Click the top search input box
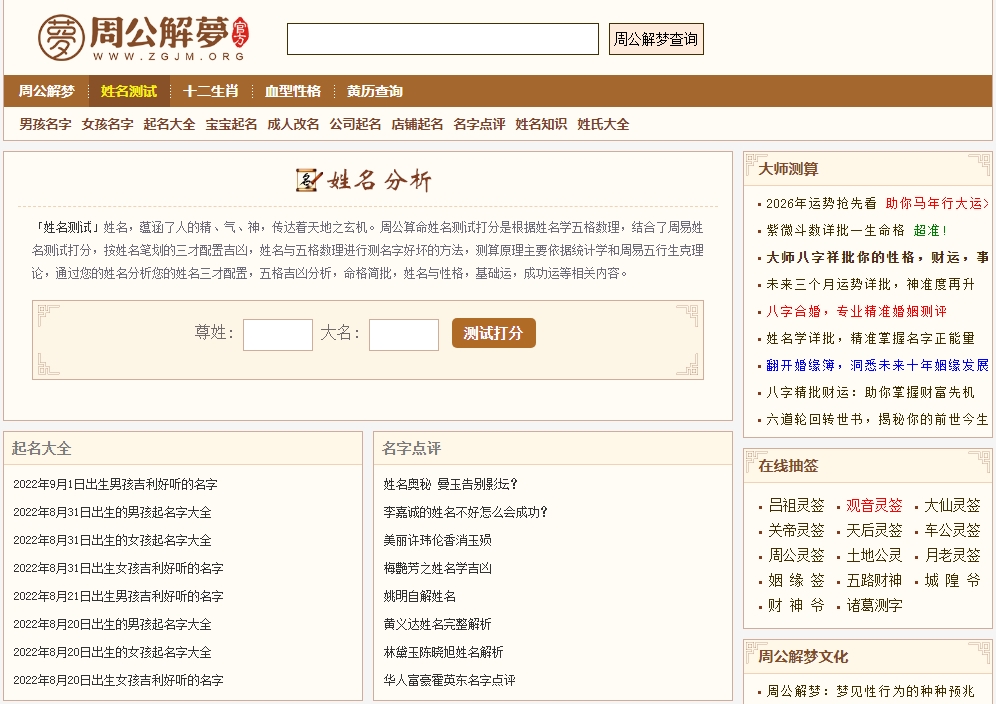The height and width of the screenshot is (704, 996). tap(441, 37)
